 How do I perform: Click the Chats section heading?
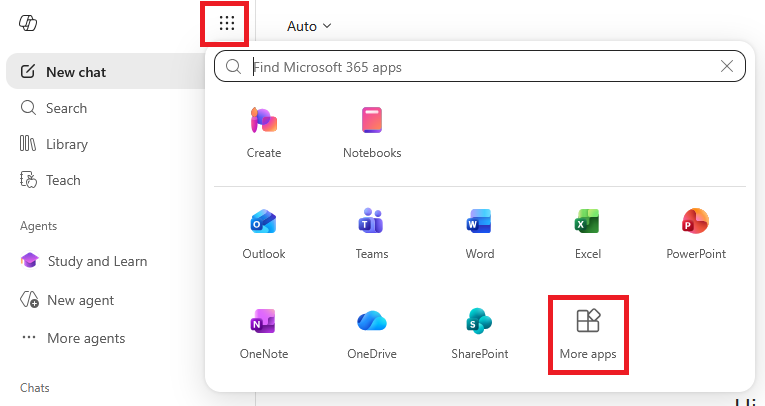pyautogui.click(x=35, y=388)
